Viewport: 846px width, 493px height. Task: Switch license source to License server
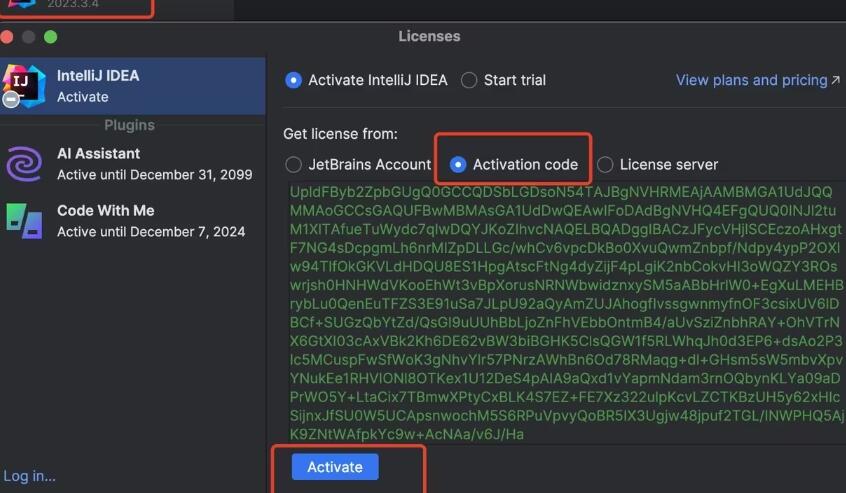[x=605, y=164]
